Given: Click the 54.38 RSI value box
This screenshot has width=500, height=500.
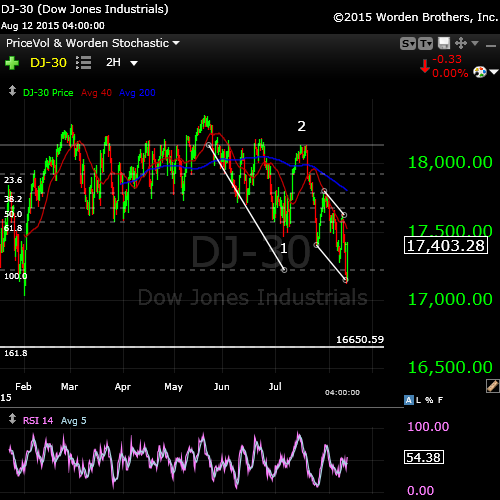Looking at the screenshot, I should [424, 457].
